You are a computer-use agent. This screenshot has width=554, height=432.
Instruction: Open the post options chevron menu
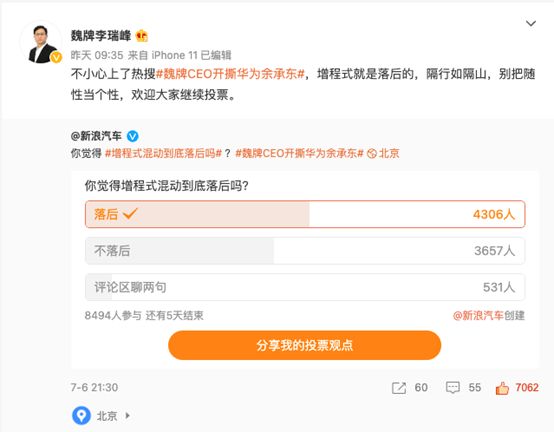(x=531, y=24)
